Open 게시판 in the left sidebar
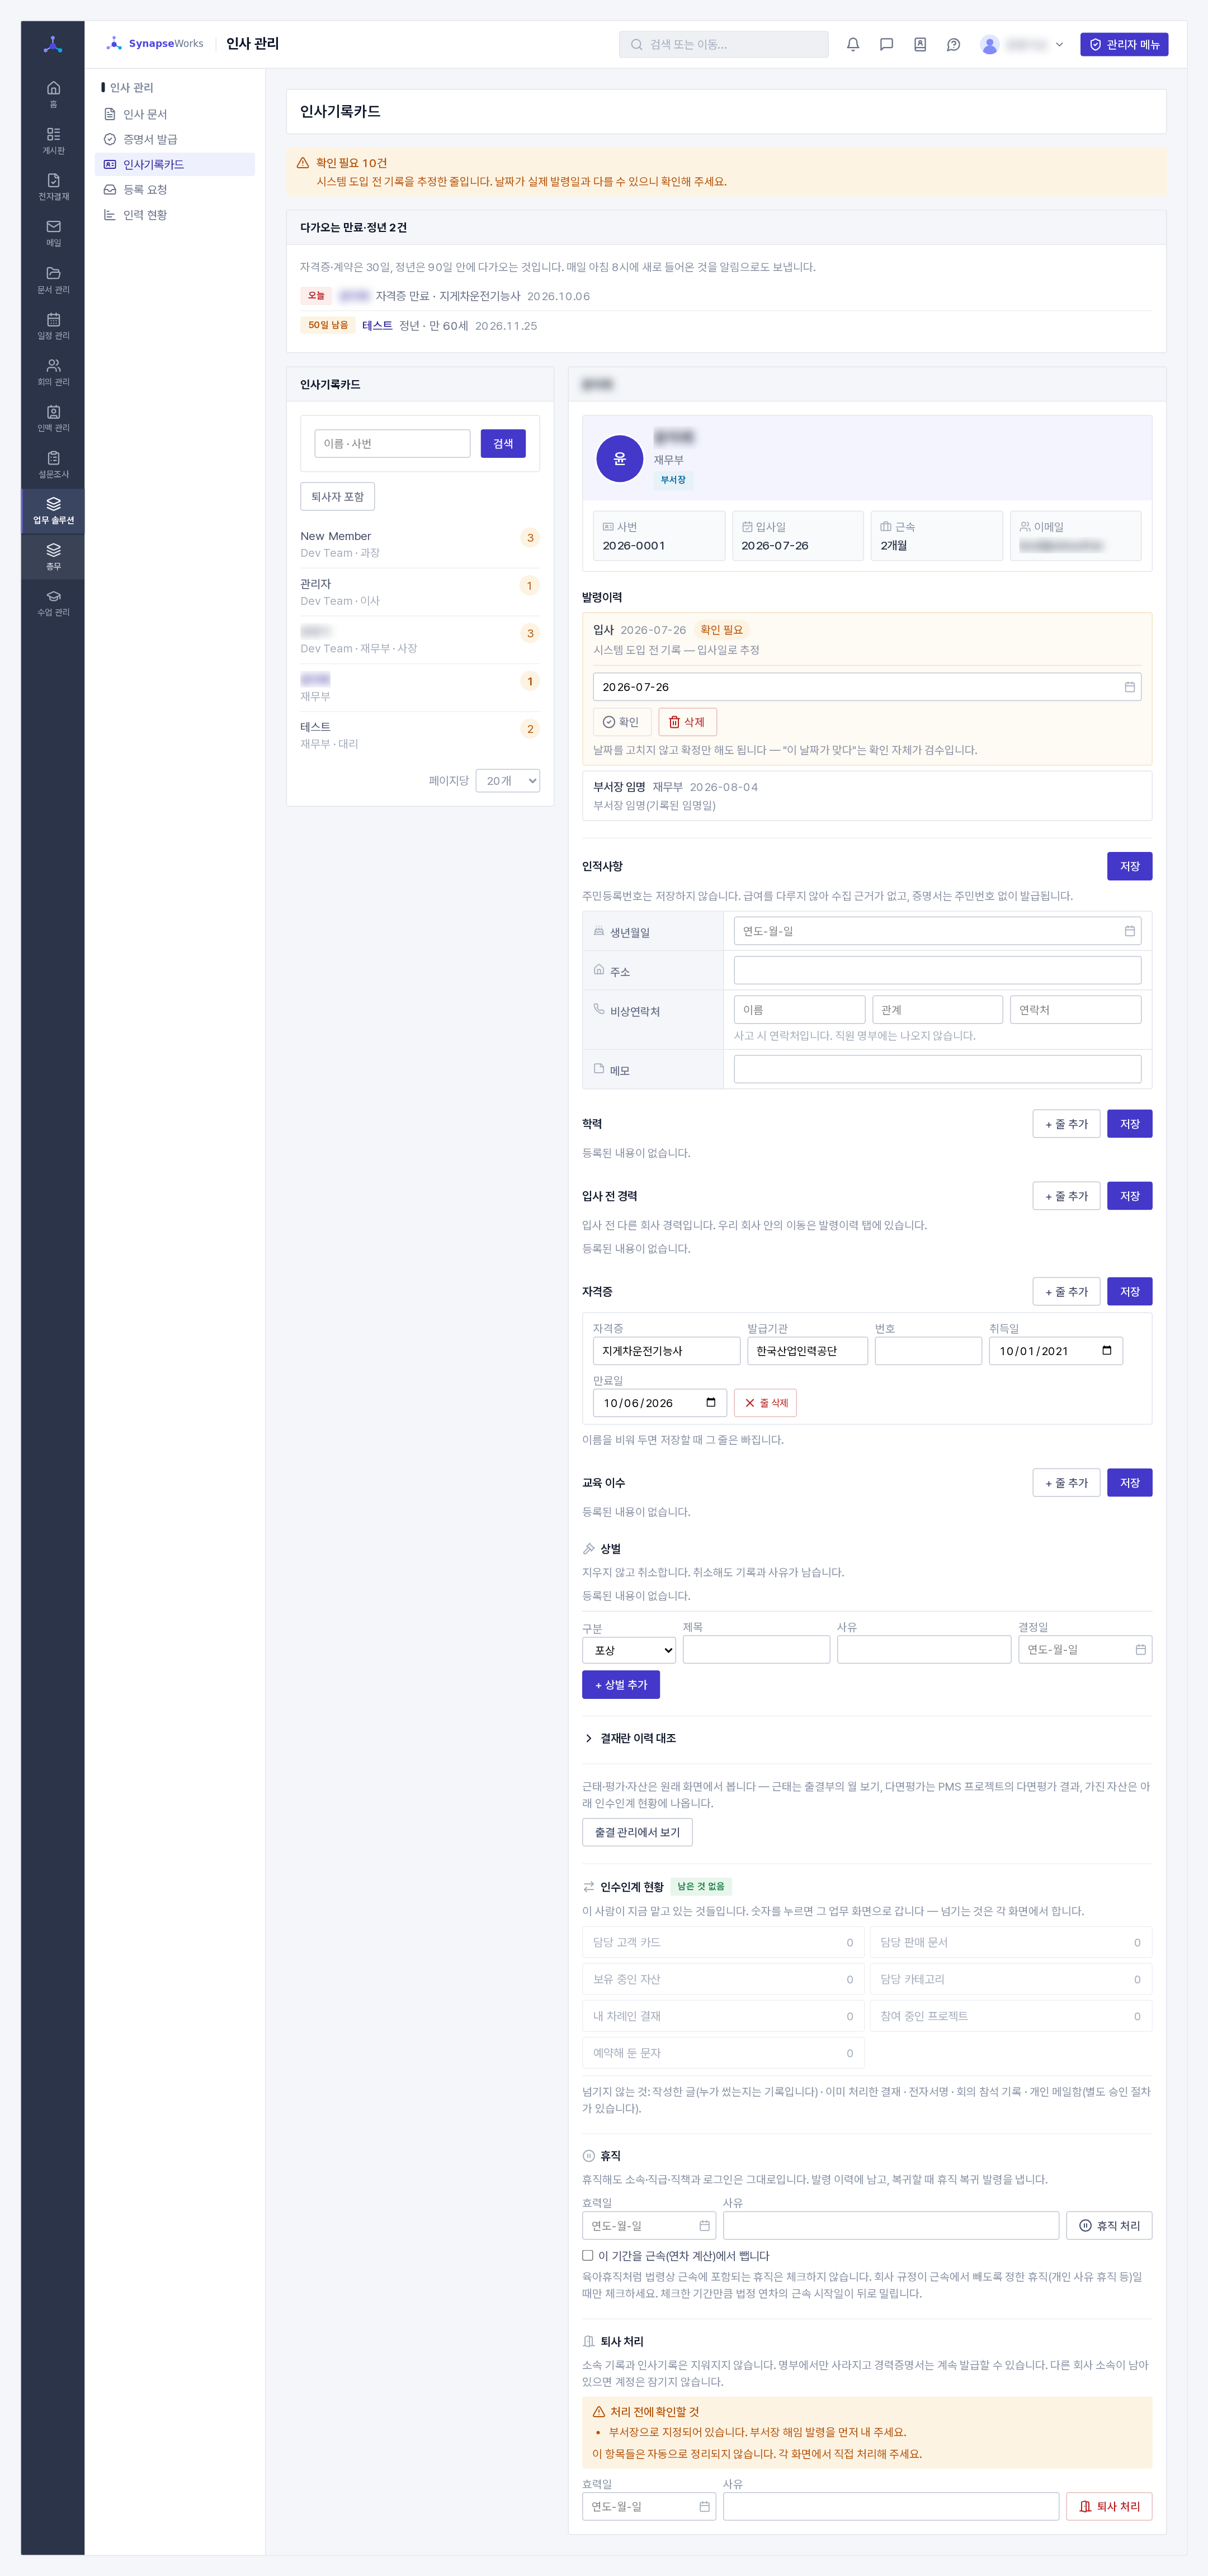 [53, 140]
